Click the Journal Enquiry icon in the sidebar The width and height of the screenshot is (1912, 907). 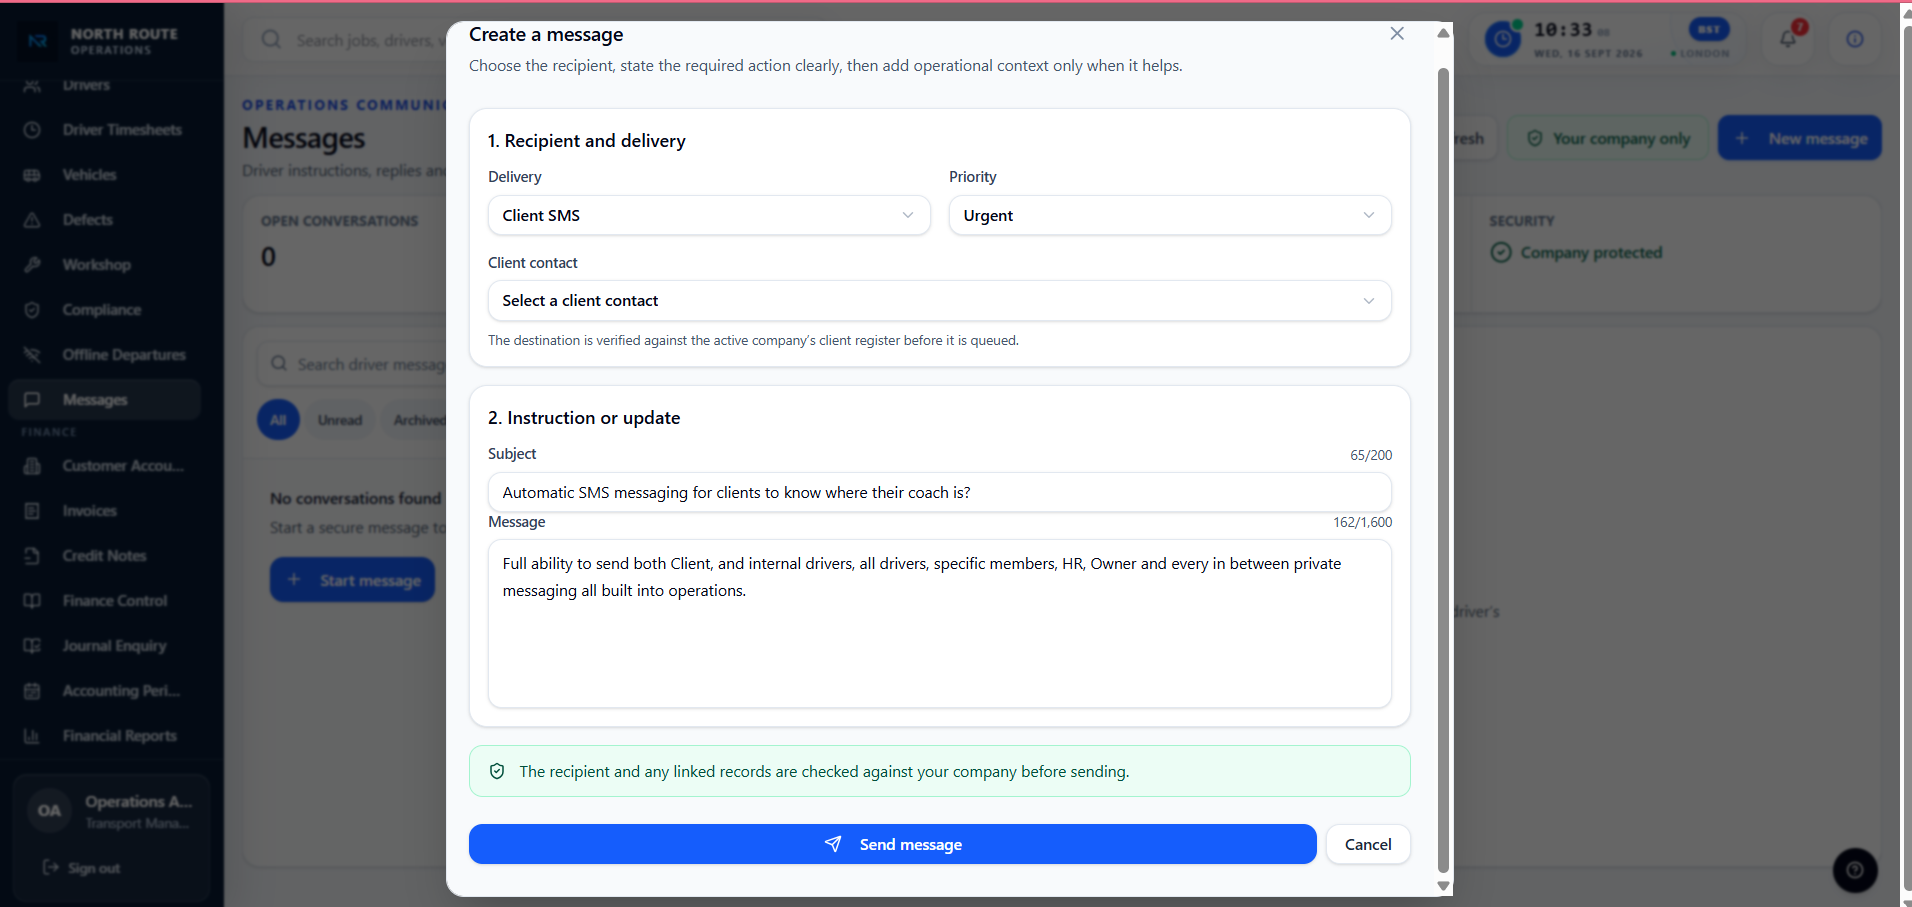pos(32,646)
